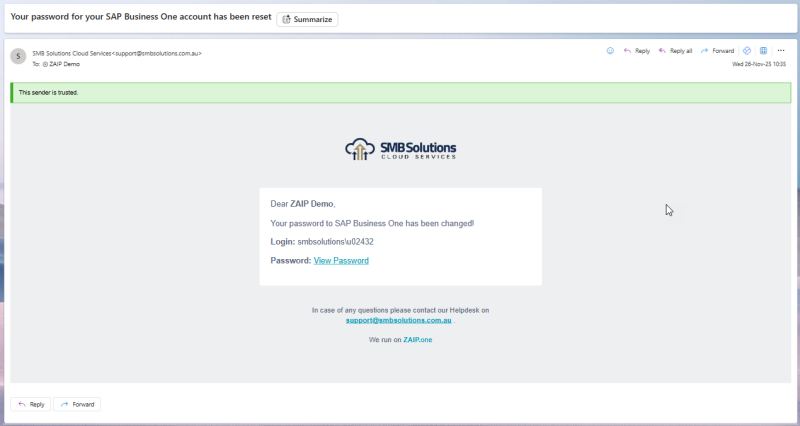The image size is (800, 426).
Task: Click the support@smbsolutions.com.au helpdesk link
Action: [397, 320]
